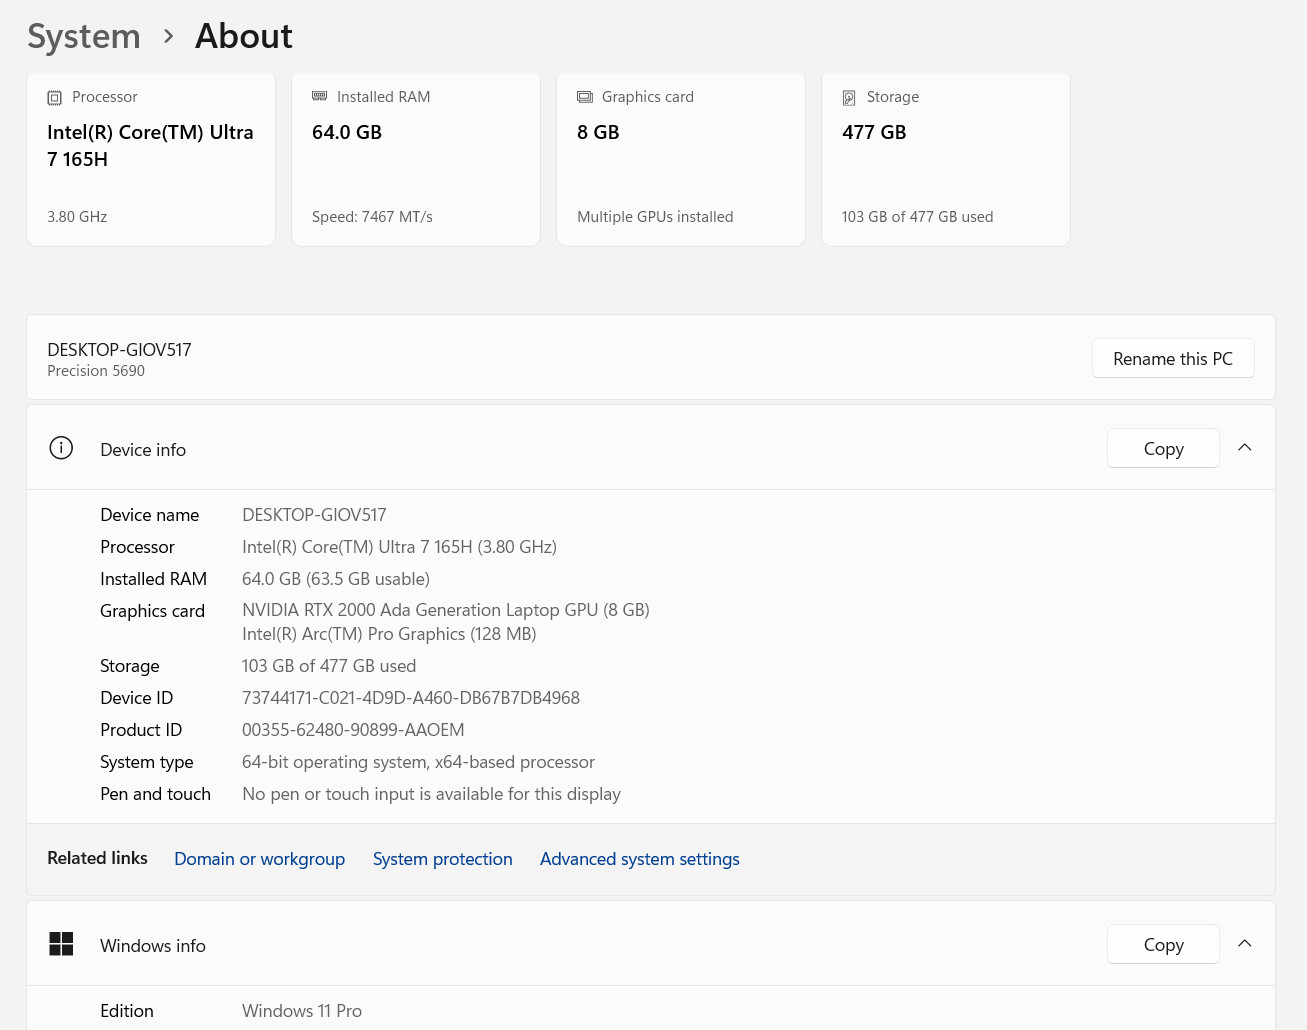1307x1030 pixels.
Task: Click the Storage drive icon
Action: pyautogui.click(x=849, y=98)
